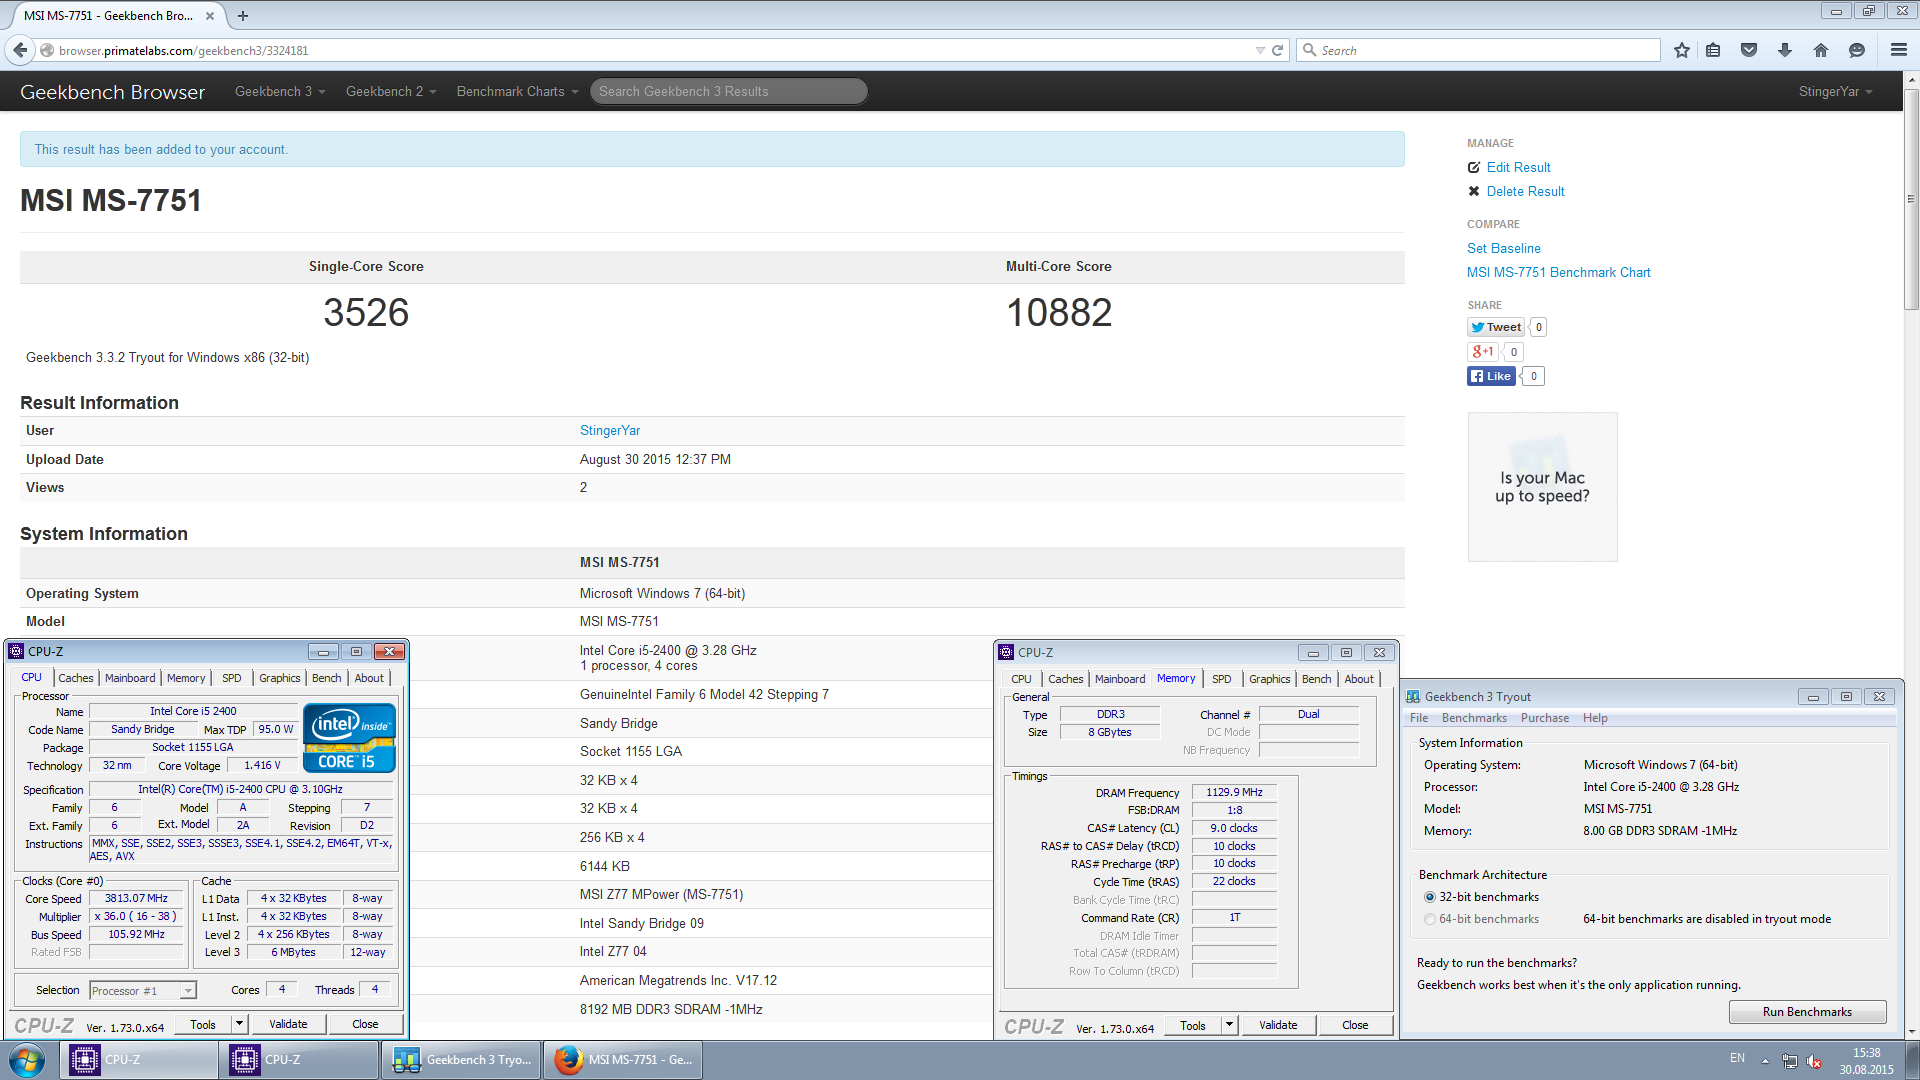Click the EN language indicator in tray
Viewport: 1920px width, 1080px height.
(1737, 1058)
